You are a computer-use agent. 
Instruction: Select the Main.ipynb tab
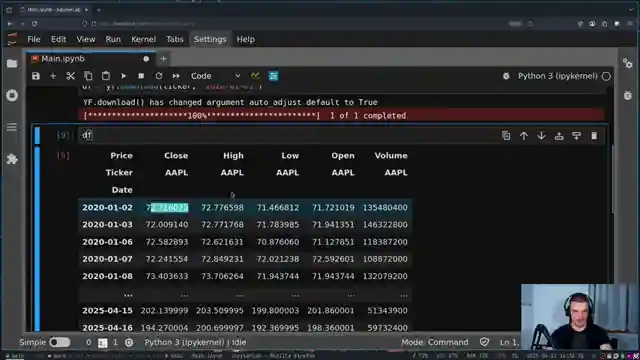[91, 59]
